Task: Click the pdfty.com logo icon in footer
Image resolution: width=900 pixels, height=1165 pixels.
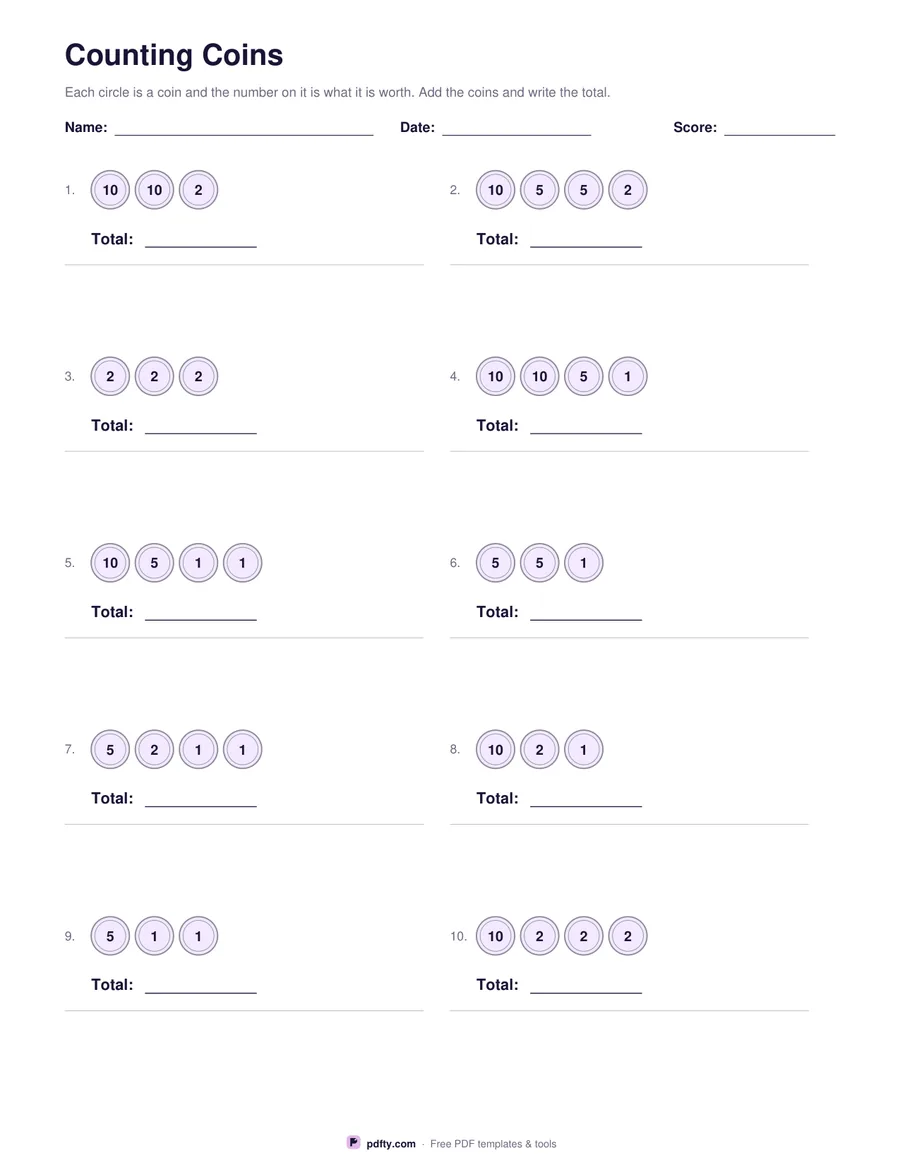Action: tap(354, 1142)
